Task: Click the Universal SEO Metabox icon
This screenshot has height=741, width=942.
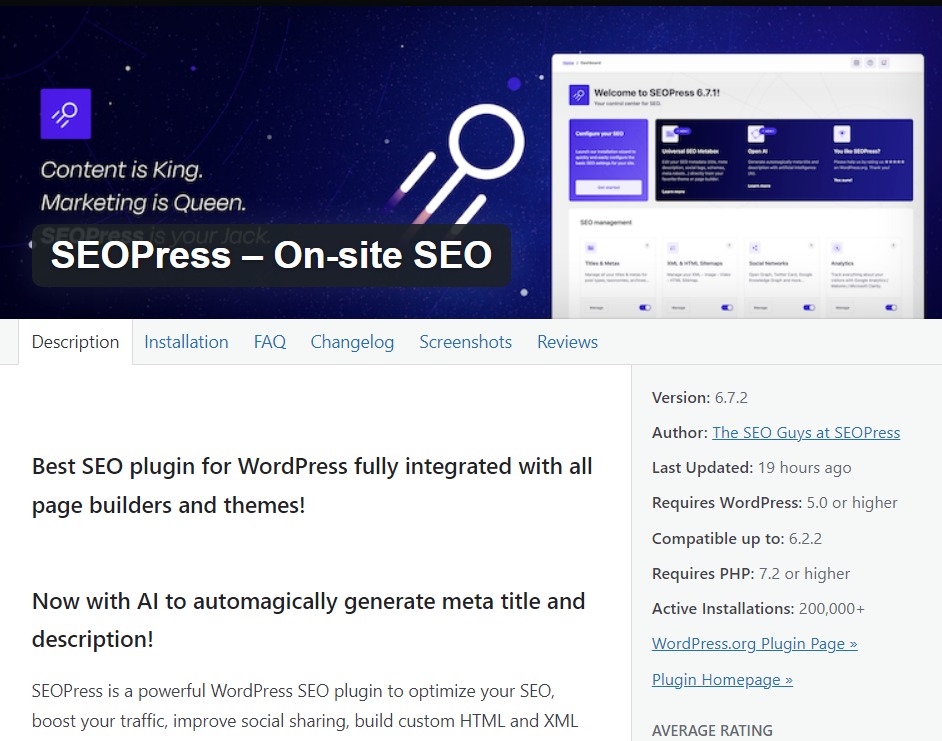Action: [670, 133]
